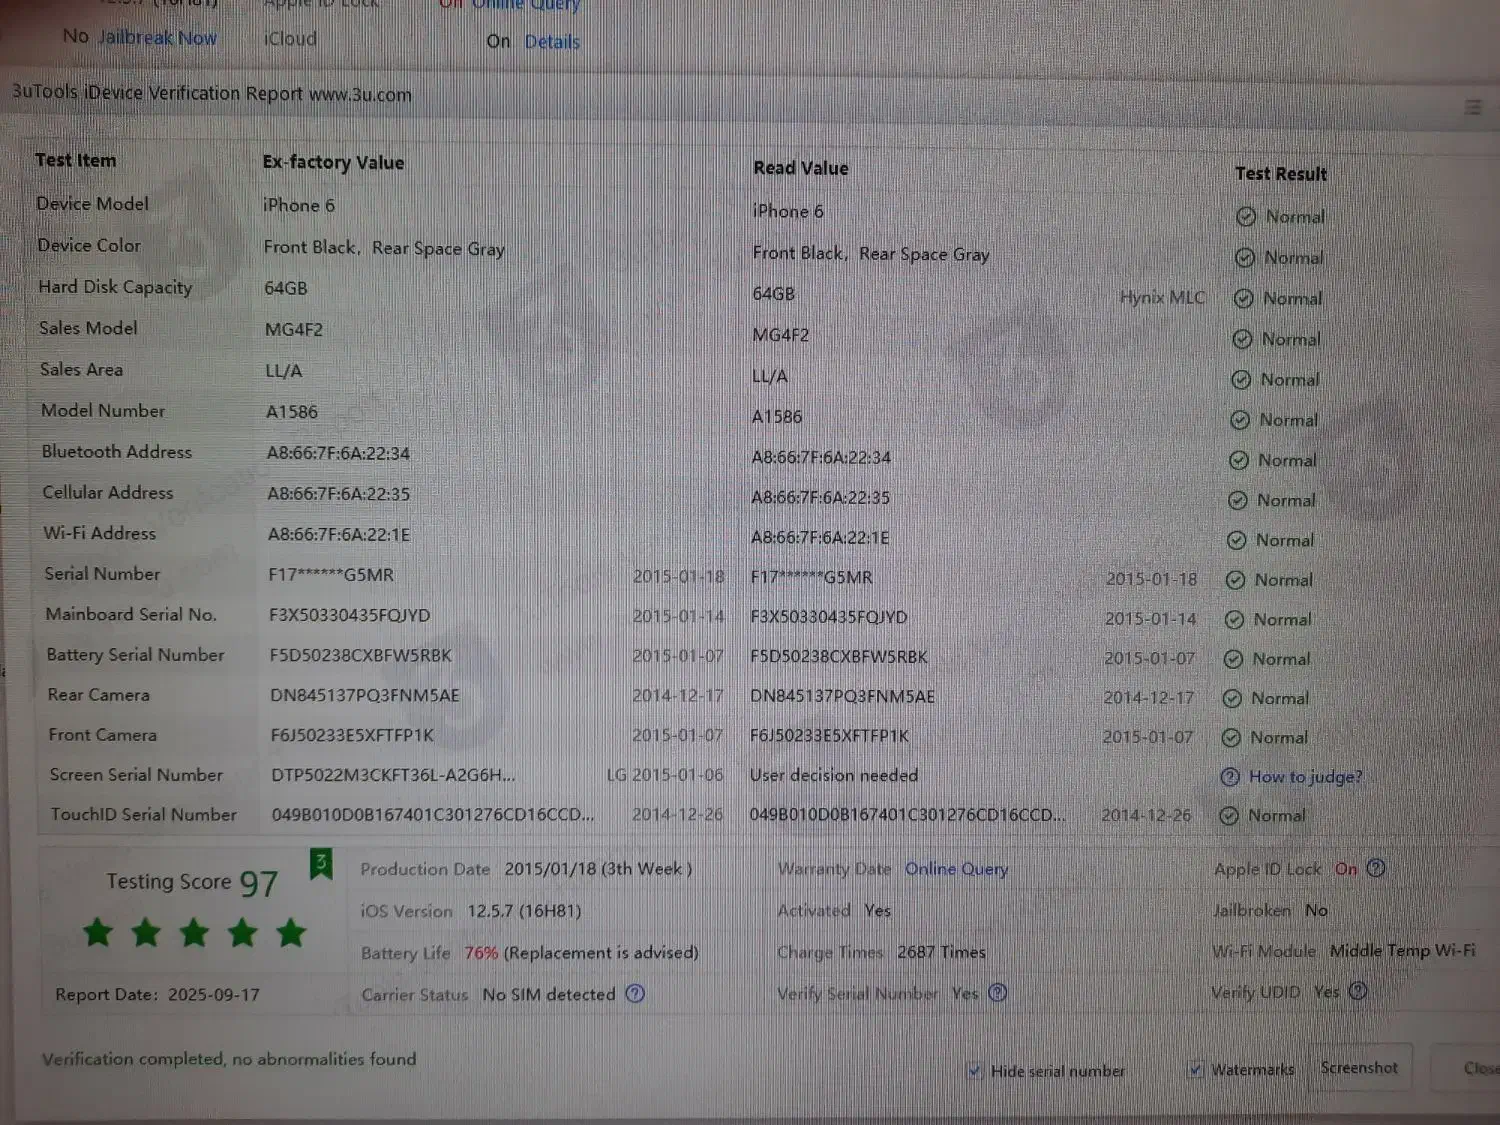
Task: Click the 'Report Date: 2025-09-17' text
Action: tap(158, 995)
